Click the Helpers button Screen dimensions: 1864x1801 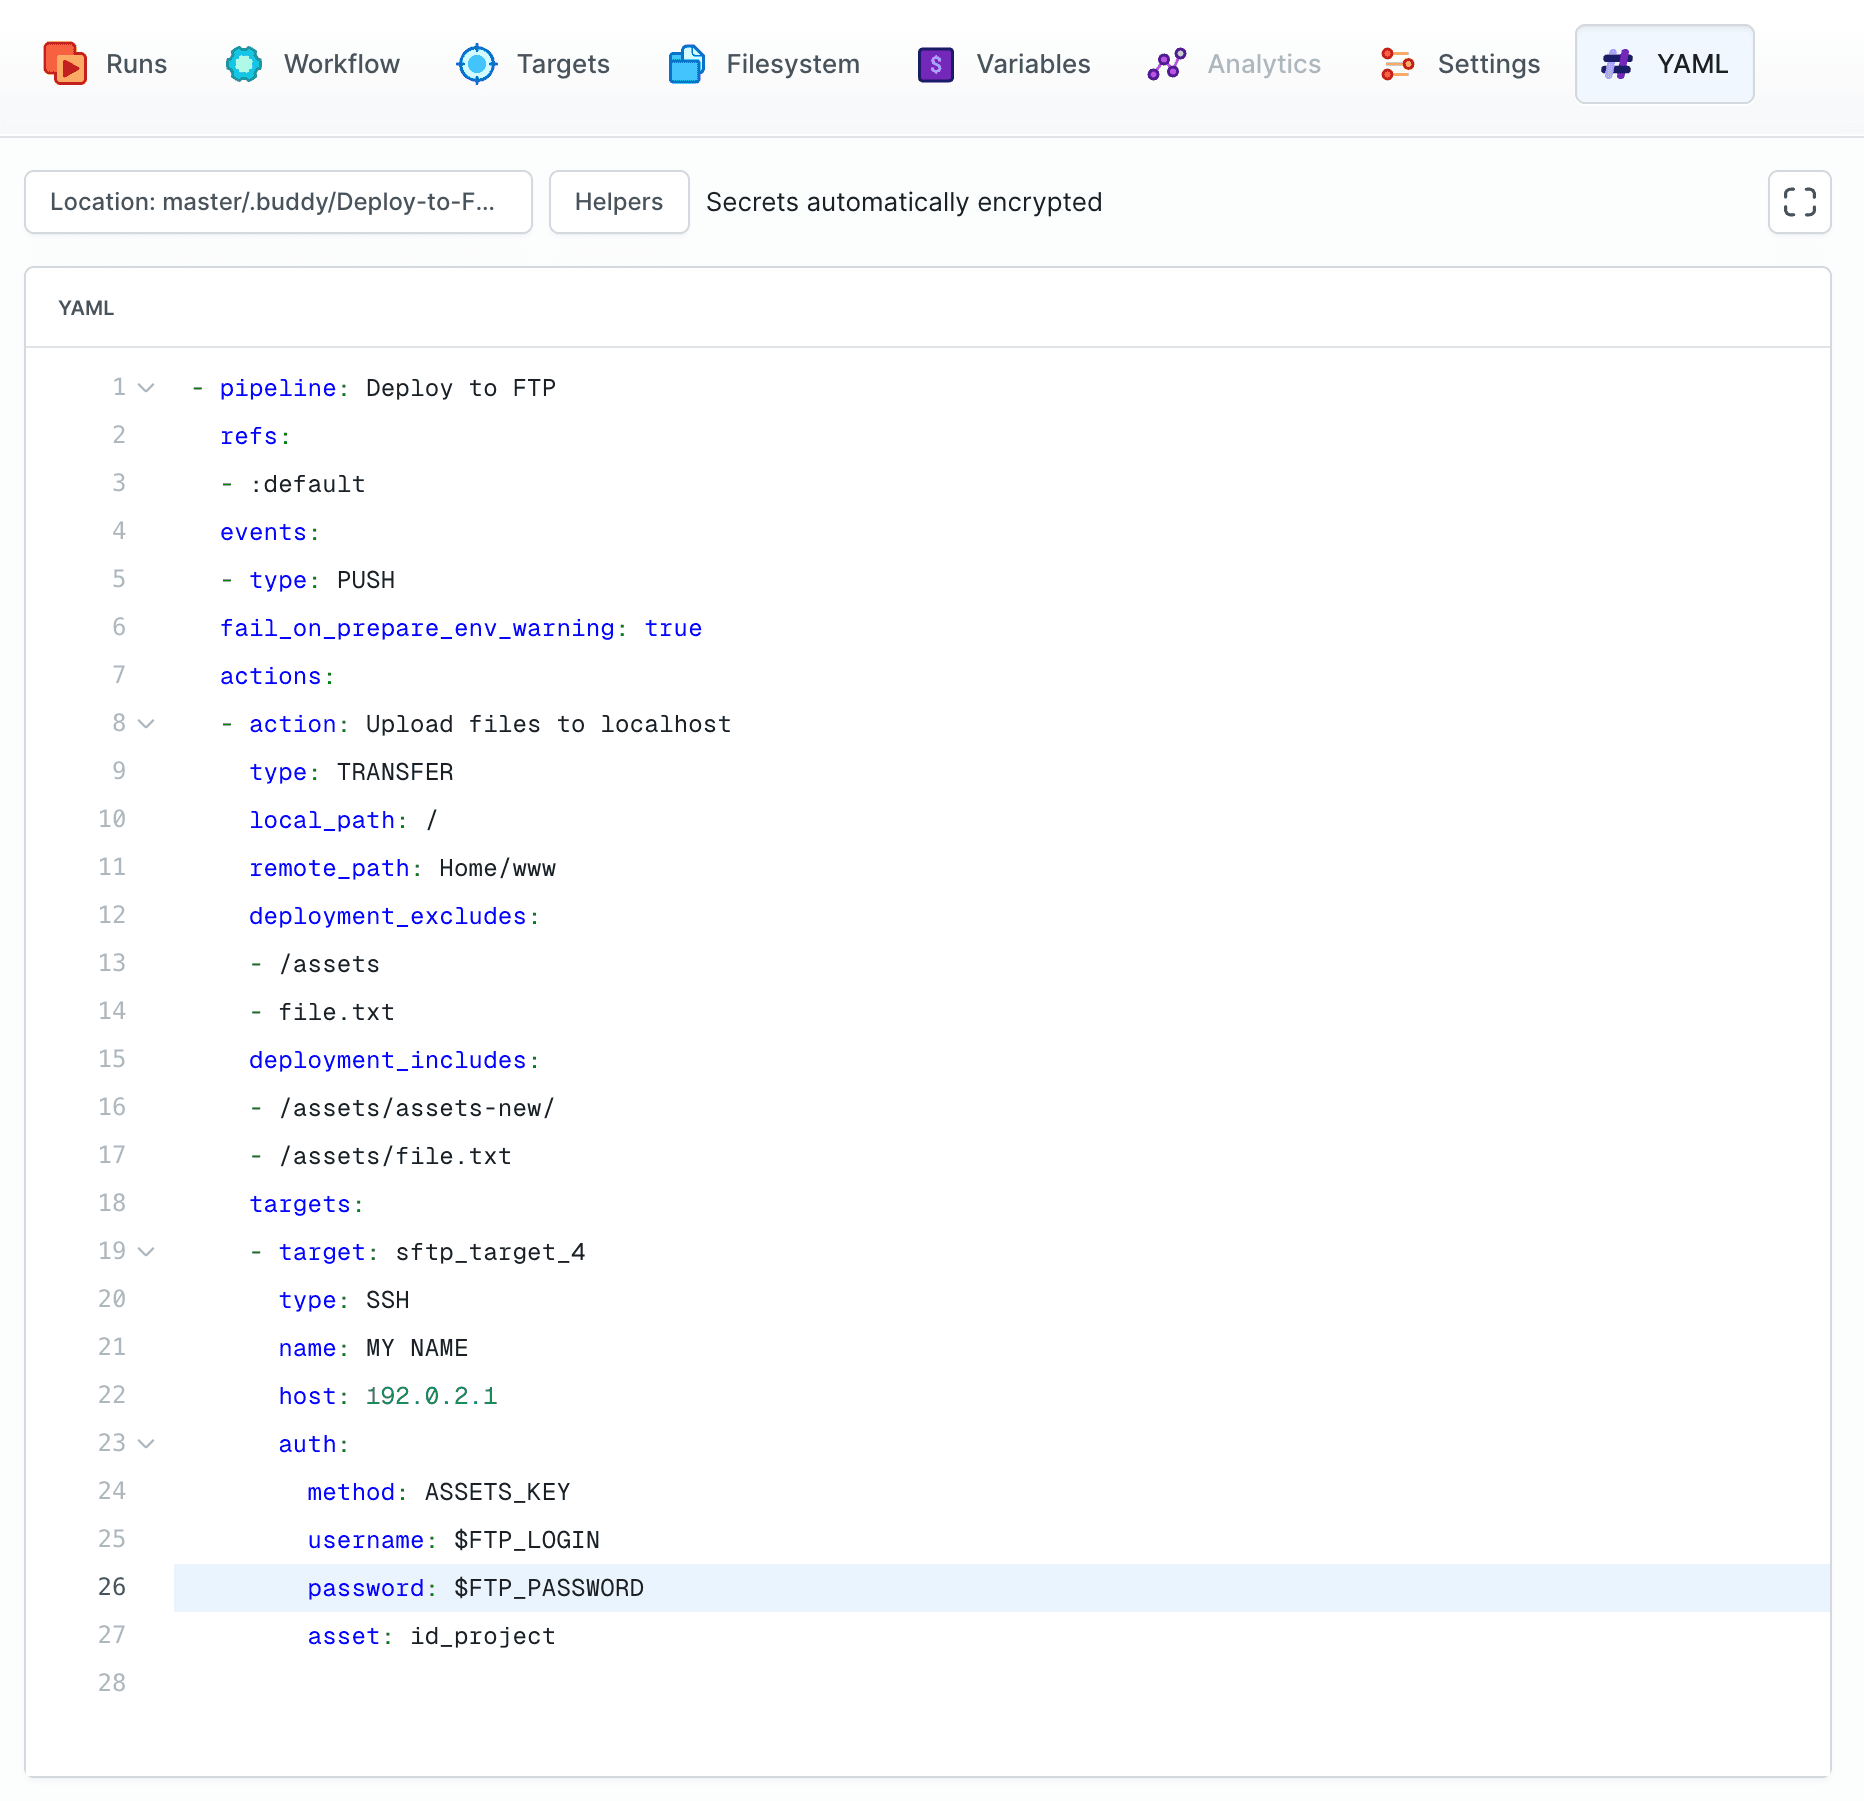click(x=618, y=202)
